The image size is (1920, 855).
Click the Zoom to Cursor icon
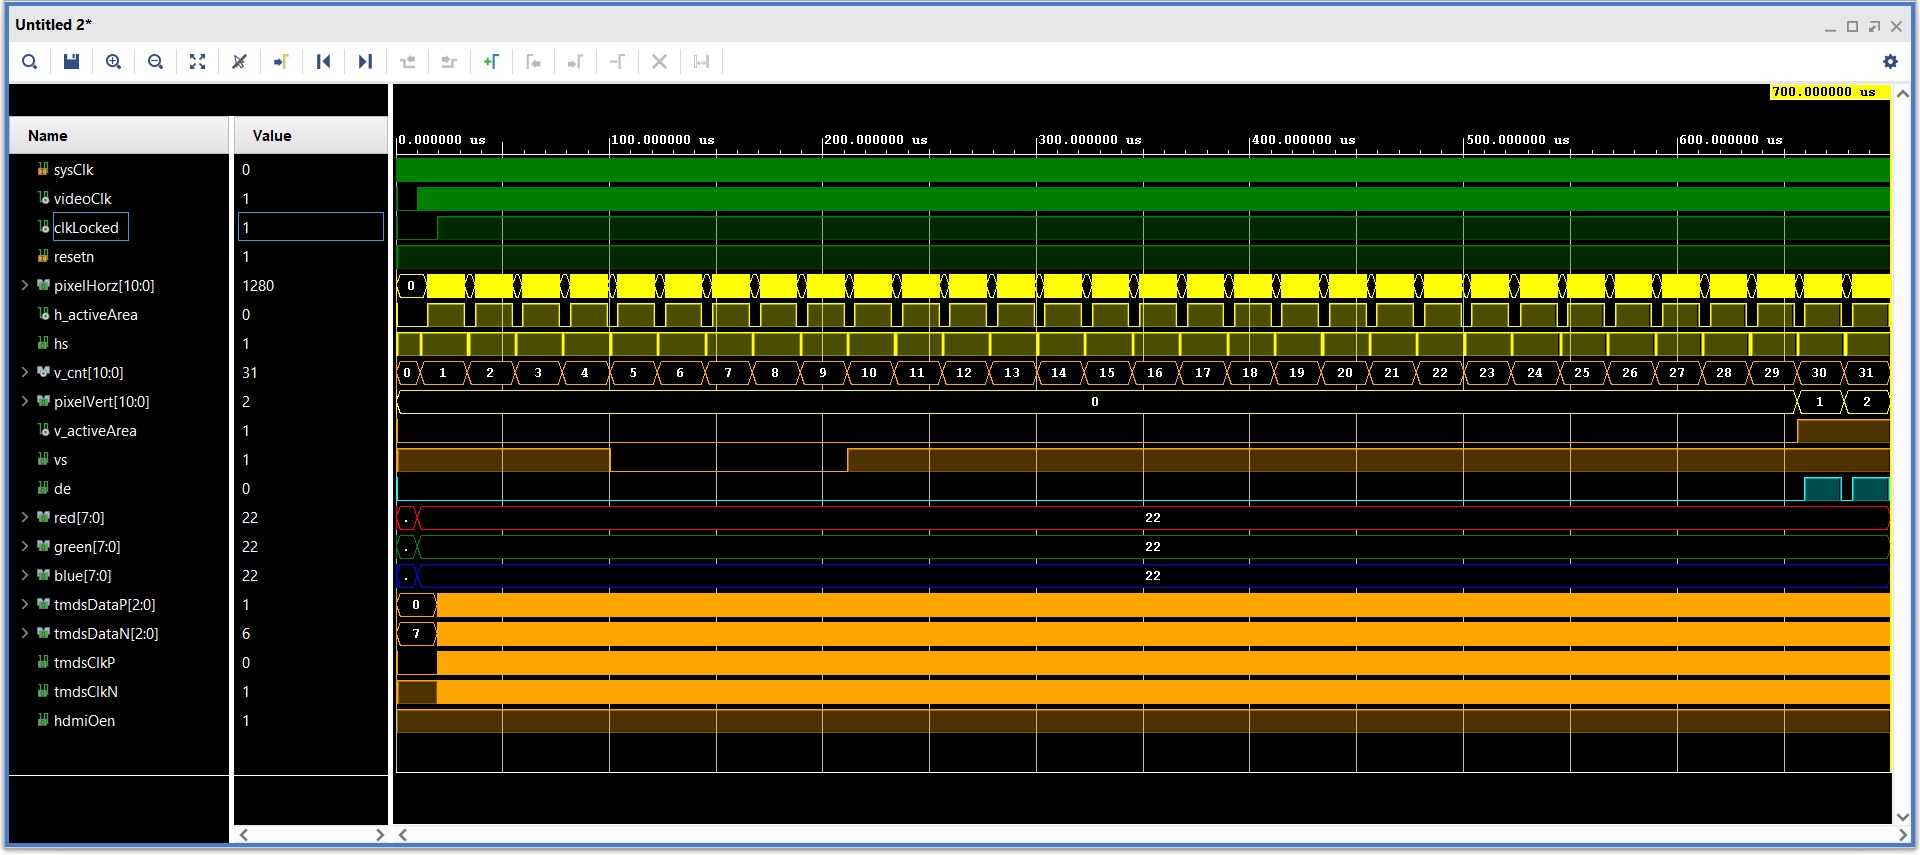point(239,62)
